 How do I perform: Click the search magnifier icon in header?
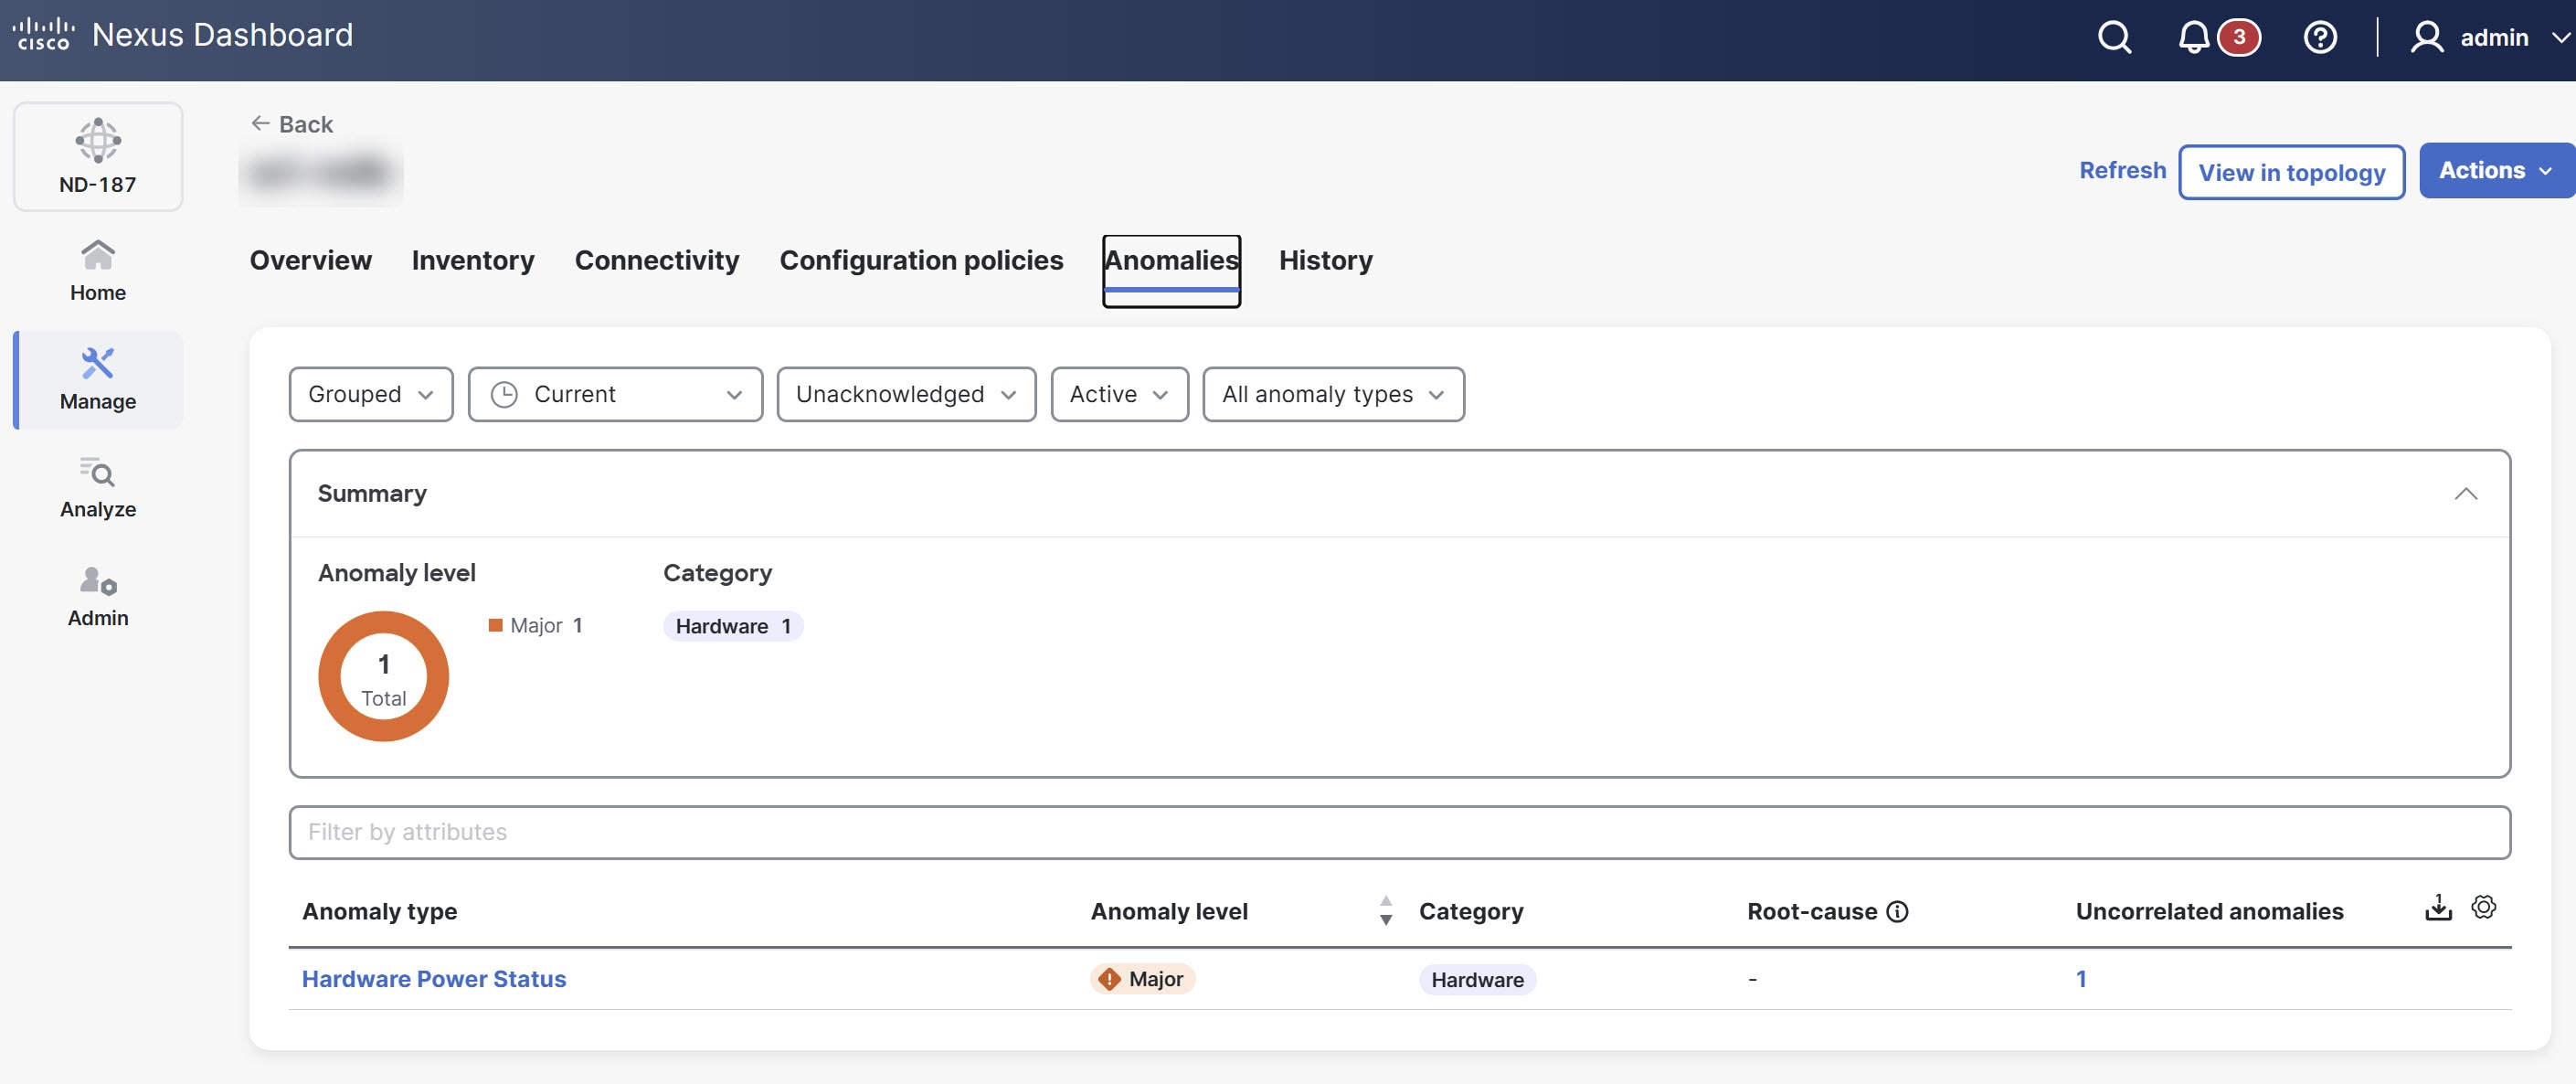click(x=2114, y=37)
